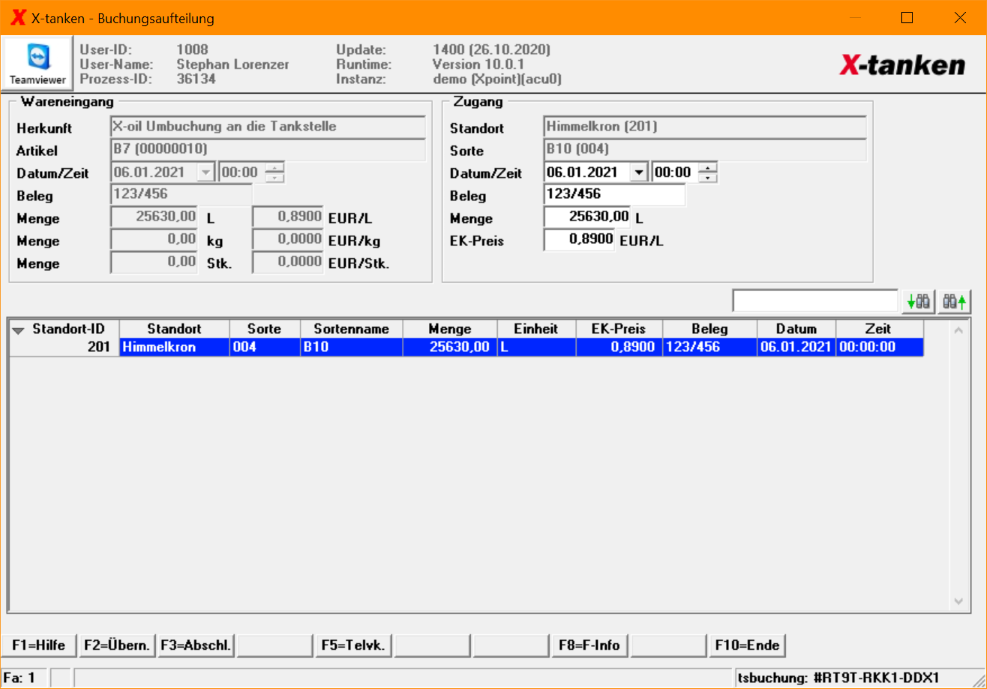
Task: Click the search-down binoculars icon
Action: point(918,302)
